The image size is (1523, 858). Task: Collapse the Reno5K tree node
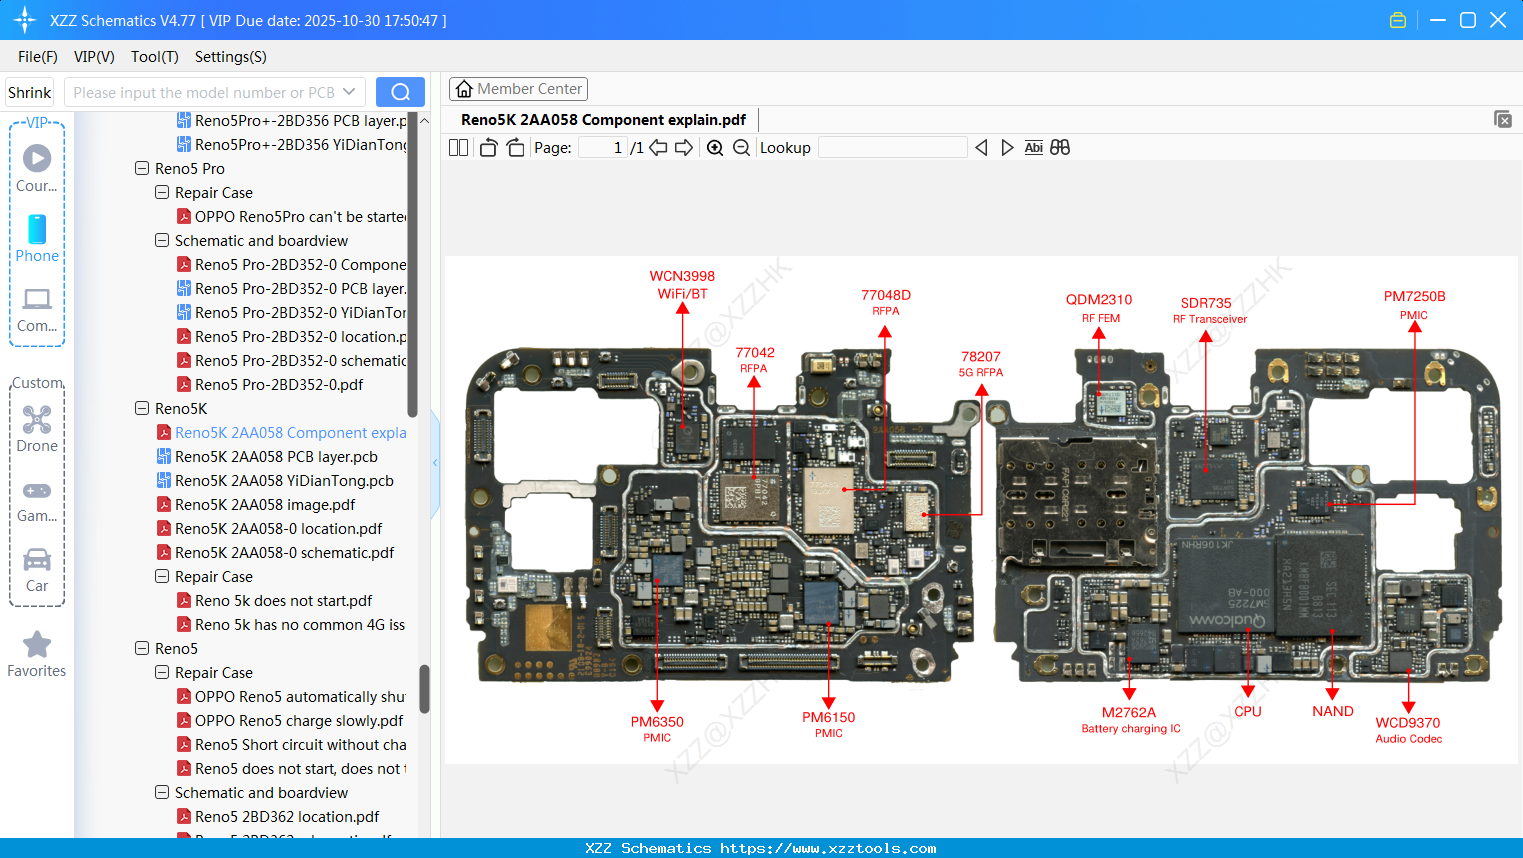(141, 408)
